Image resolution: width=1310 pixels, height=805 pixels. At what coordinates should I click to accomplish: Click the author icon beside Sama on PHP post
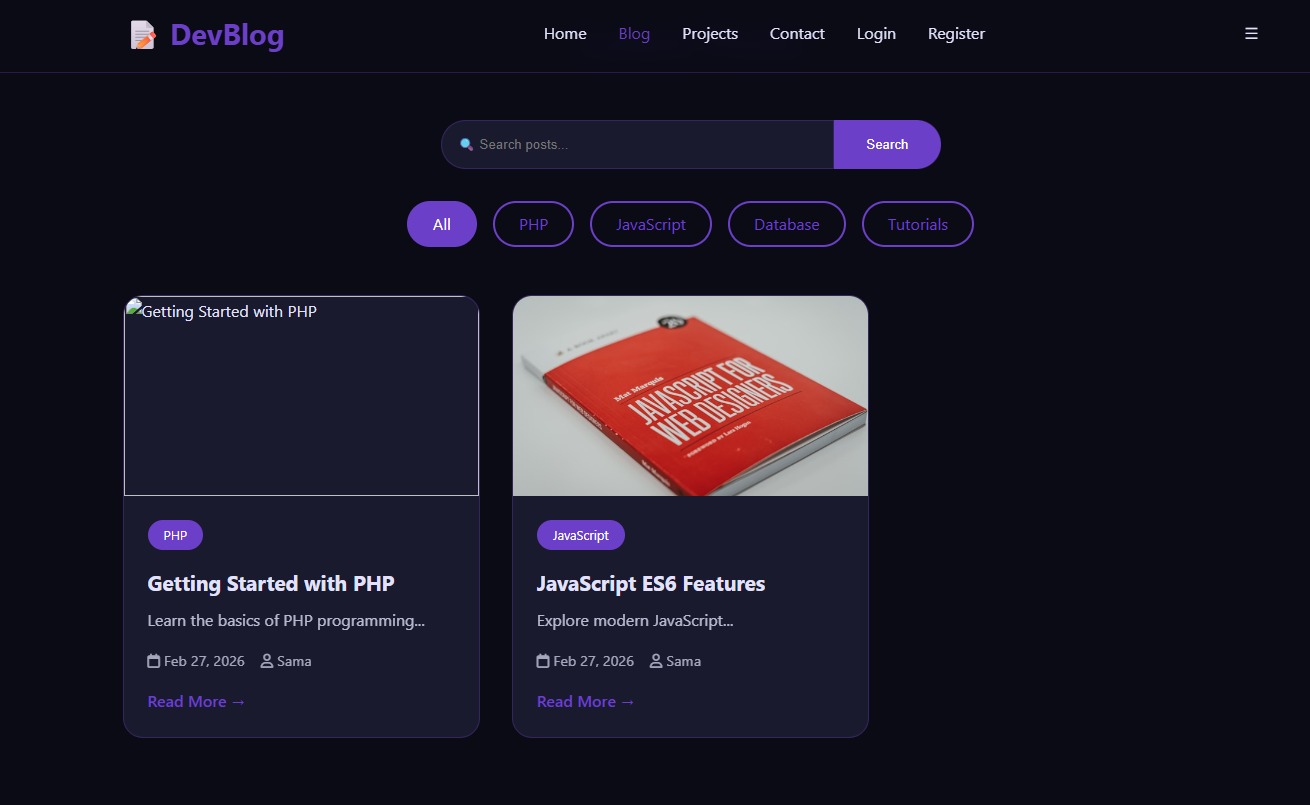point(265,660)
